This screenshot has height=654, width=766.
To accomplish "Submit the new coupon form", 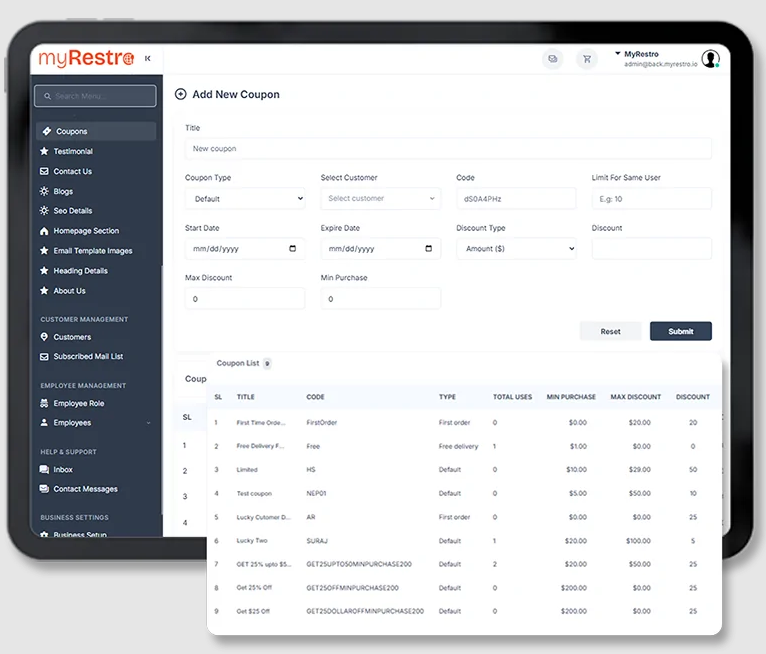I will pyautogui.click(x=681, y=331).
